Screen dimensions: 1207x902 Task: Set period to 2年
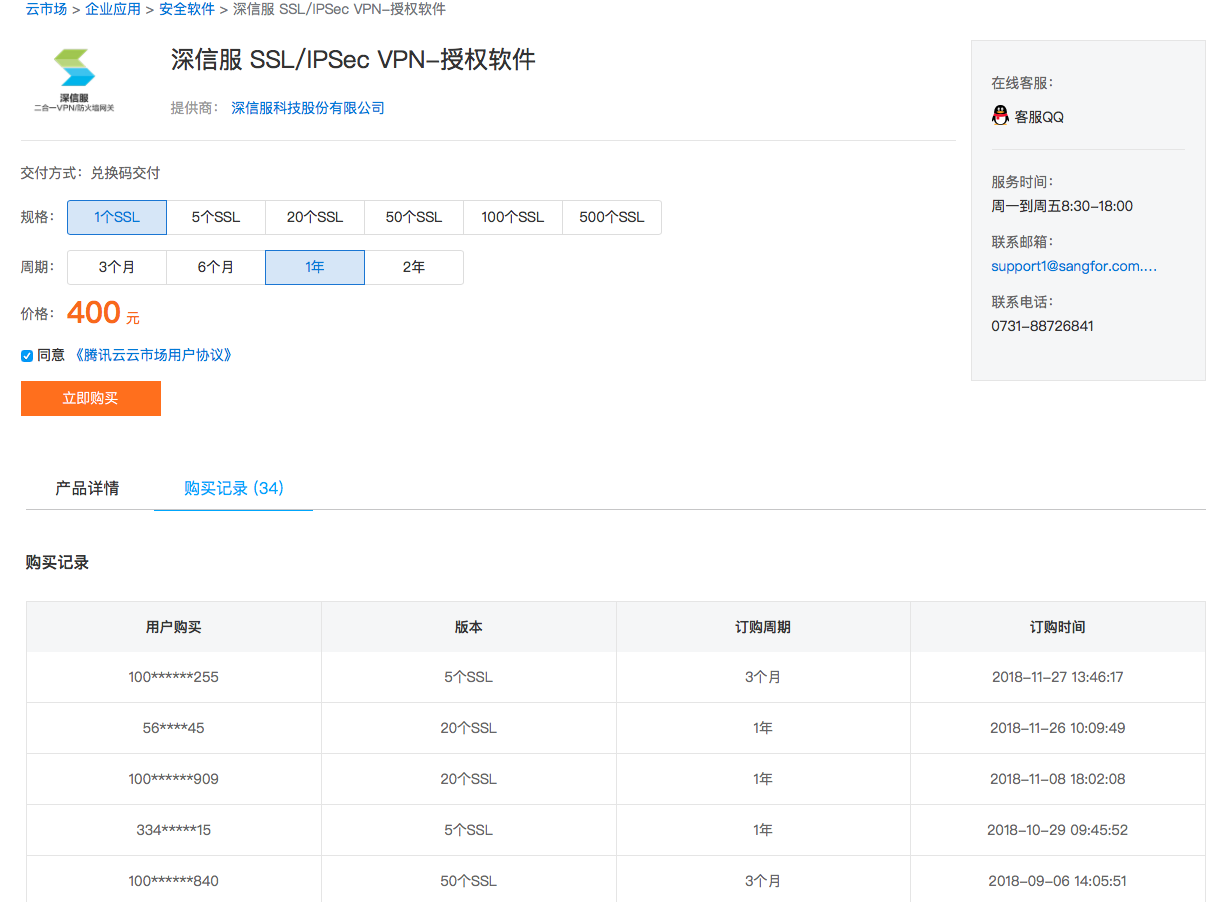point(414,267)
